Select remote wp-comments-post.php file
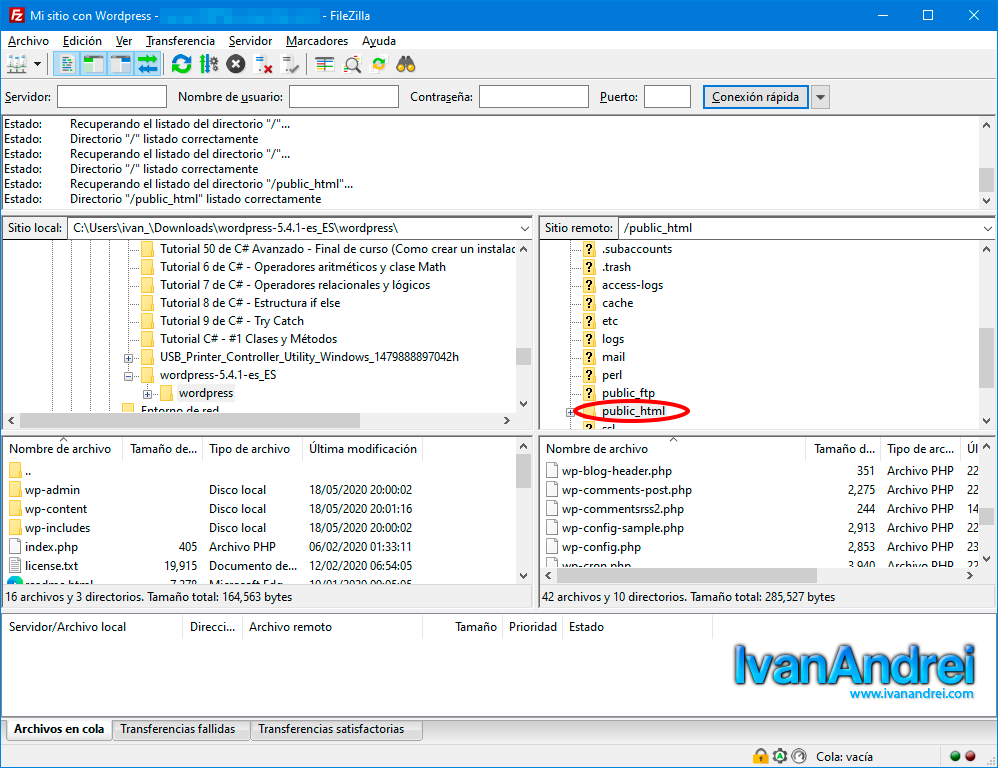 [626, 490]
